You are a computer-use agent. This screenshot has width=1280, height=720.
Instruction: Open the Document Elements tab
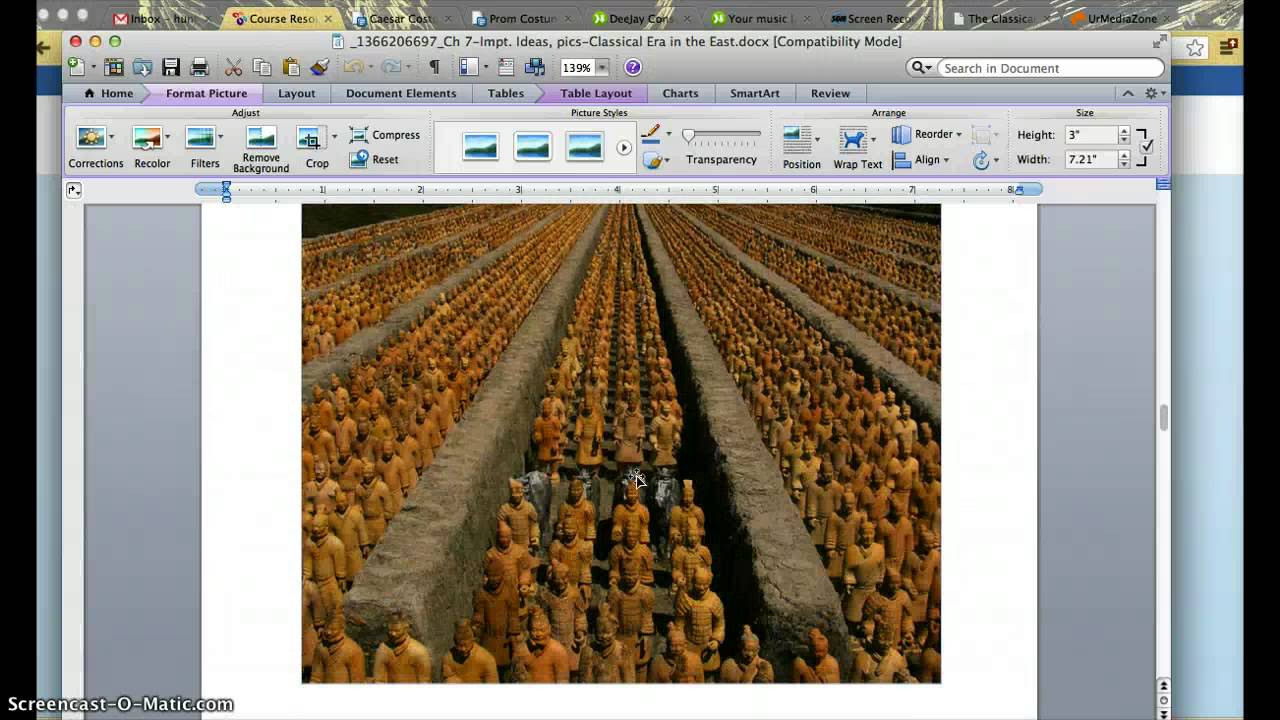tap(401, 93)
